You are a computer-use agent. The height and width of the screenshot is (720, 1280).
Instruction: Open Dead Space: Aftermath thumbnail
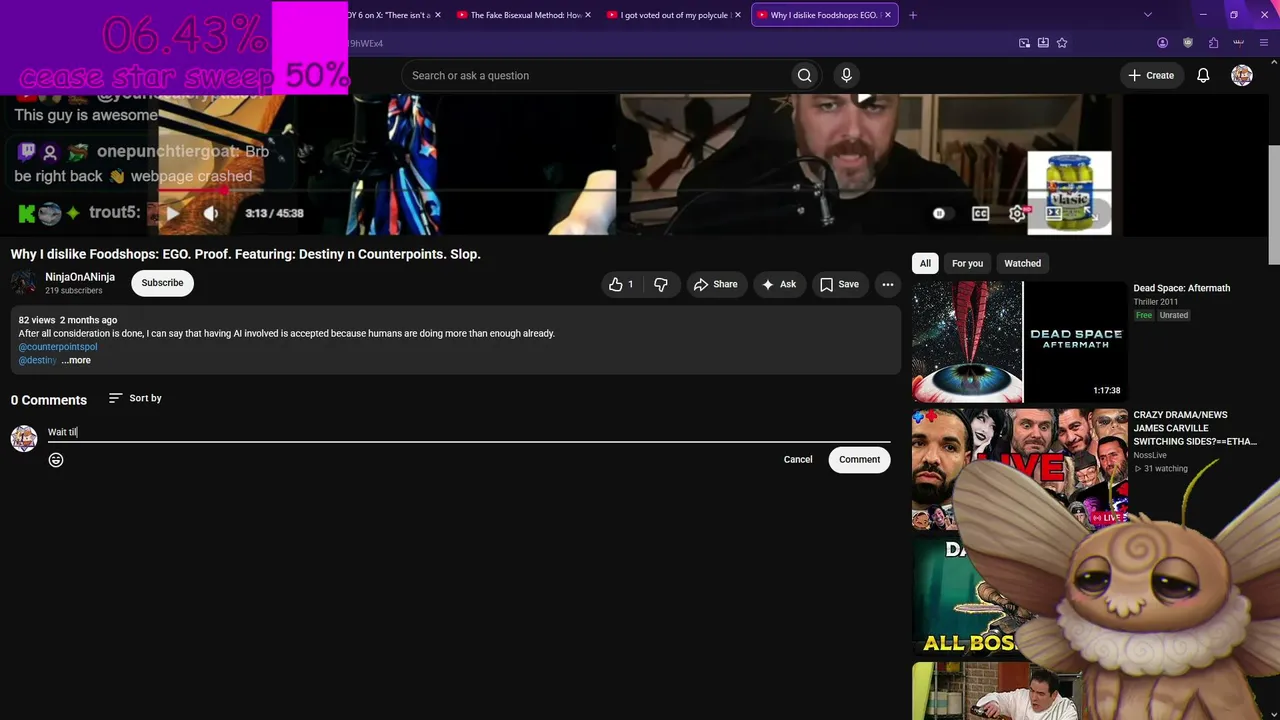[x=1019, y=341]
